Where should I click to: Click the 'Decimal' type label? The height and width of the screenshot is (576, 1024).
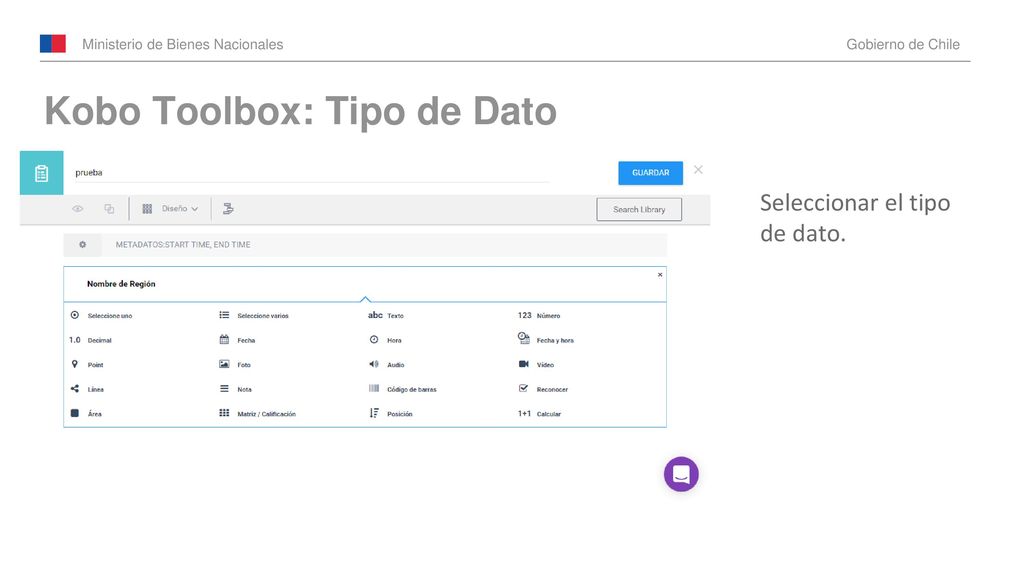(100, 341)
